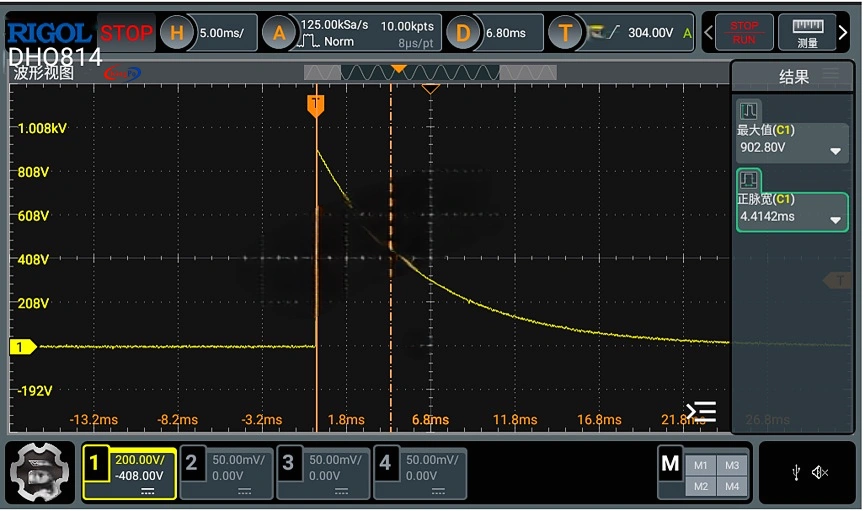Tap the 5.00ms/ timebase value
The image size is (865, 511).
222,33
